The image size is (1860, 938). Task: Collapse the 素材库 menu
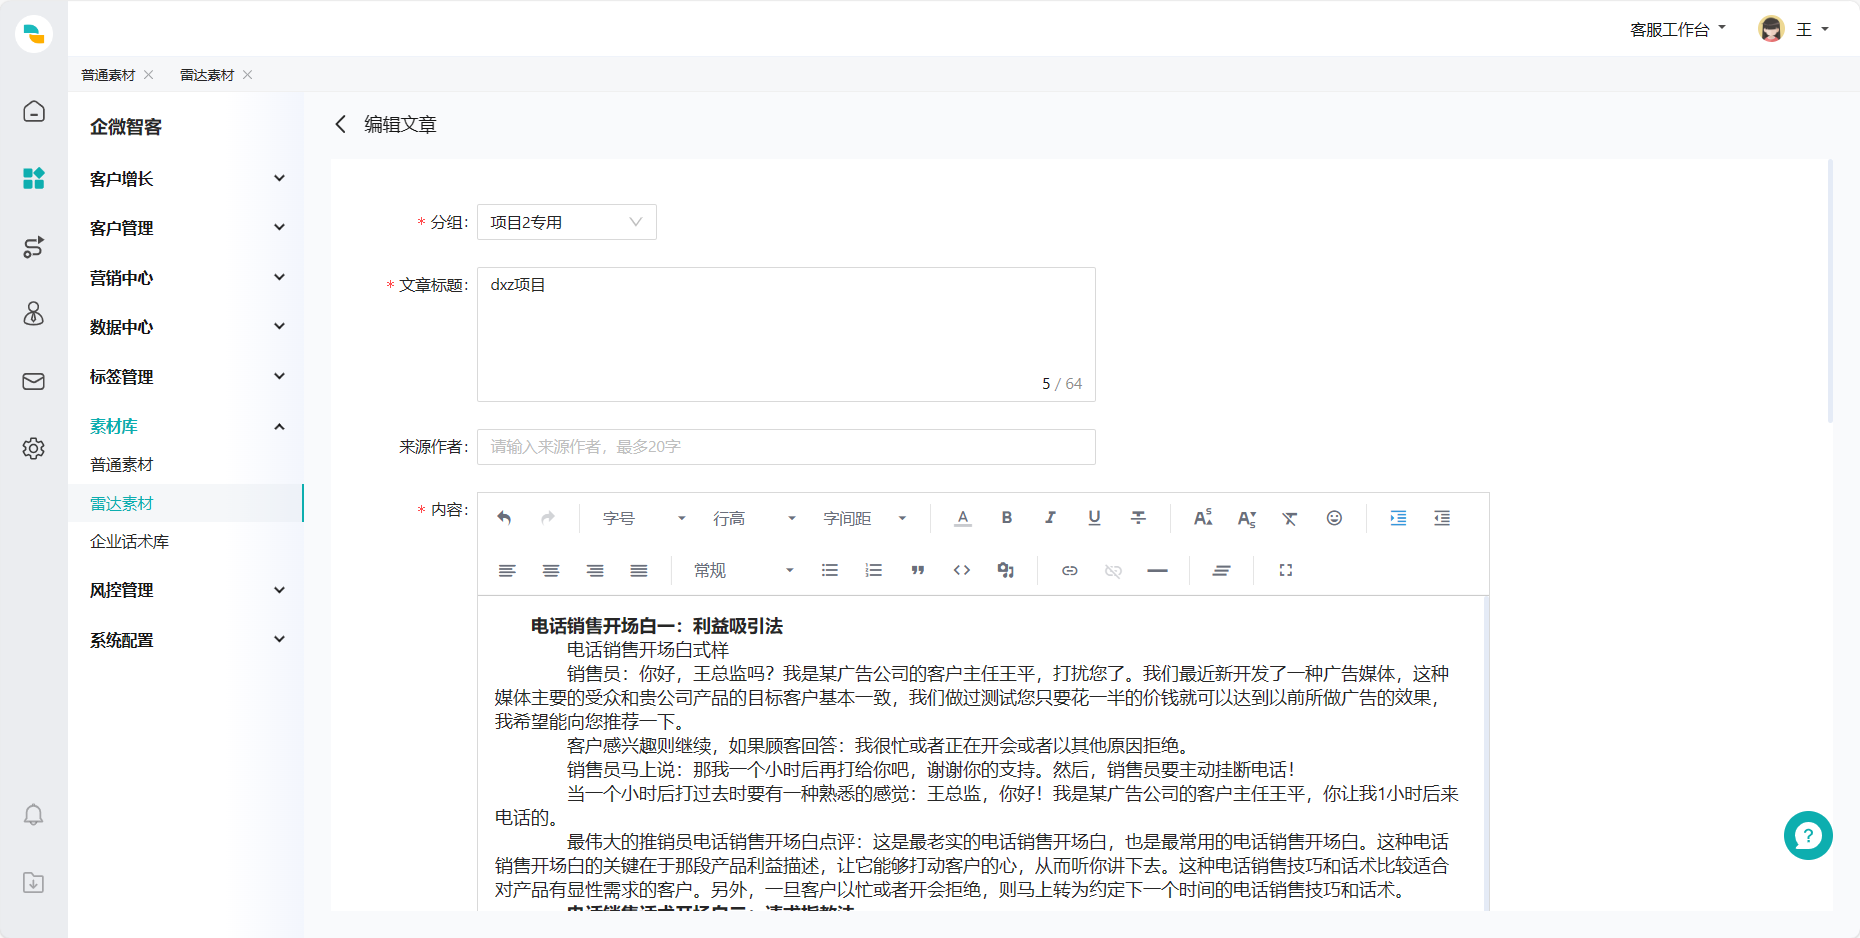coord(187,426)
